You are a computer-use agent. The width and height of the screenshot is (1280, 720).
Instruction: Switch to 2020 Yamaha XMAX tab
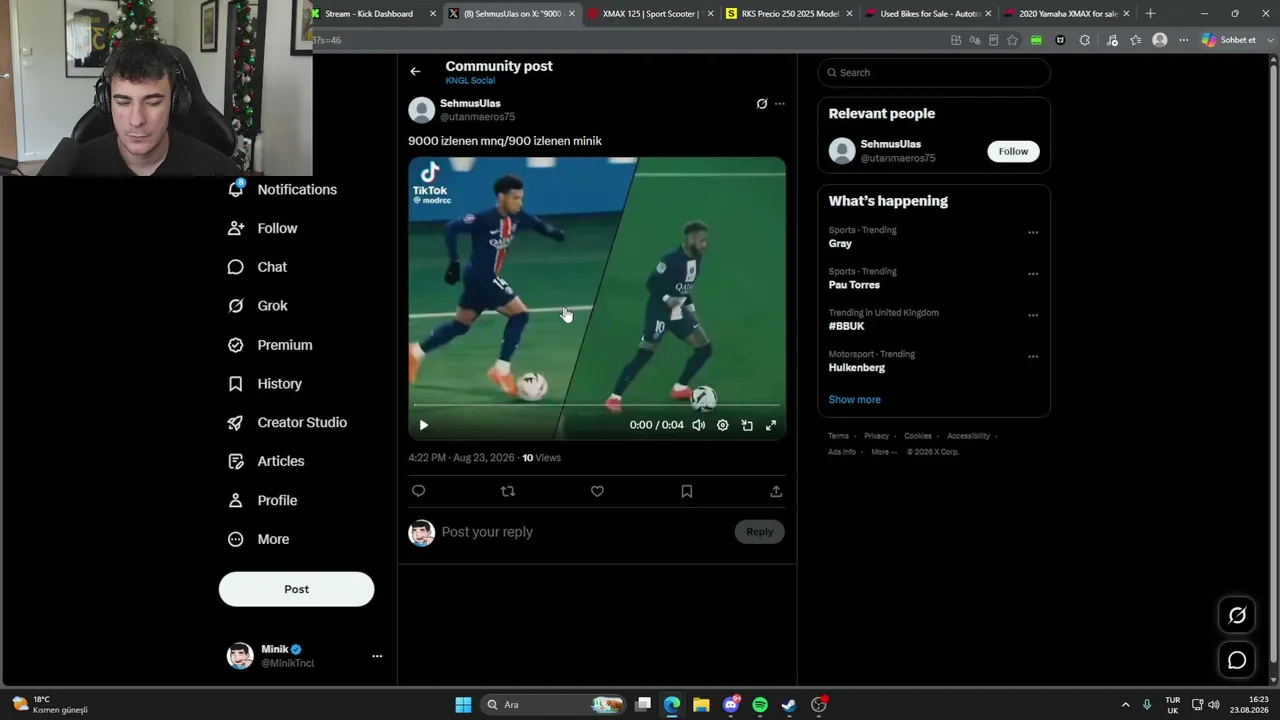click(x=1066, y=14)
